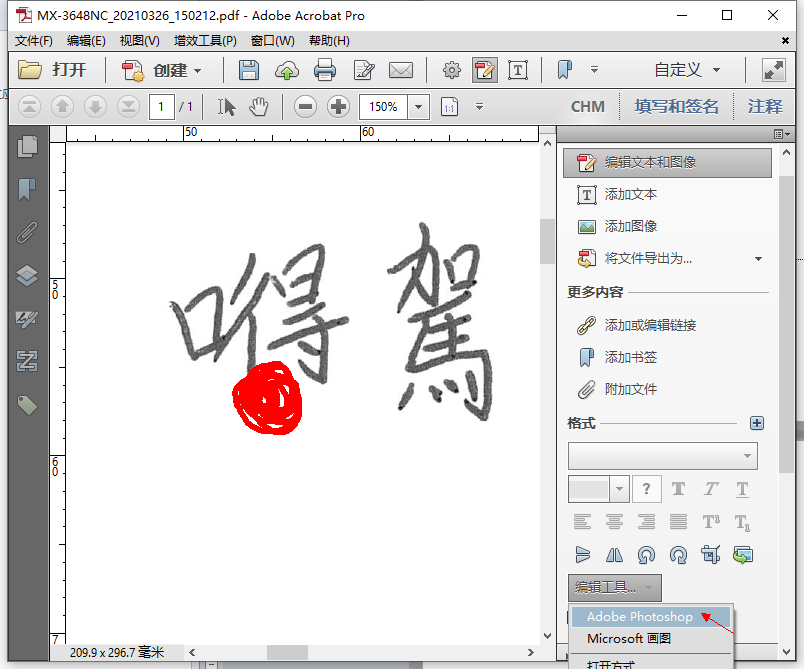804x669 pixels.
Task: Go to the first page with the arrow icon
Action: point(30,107)
